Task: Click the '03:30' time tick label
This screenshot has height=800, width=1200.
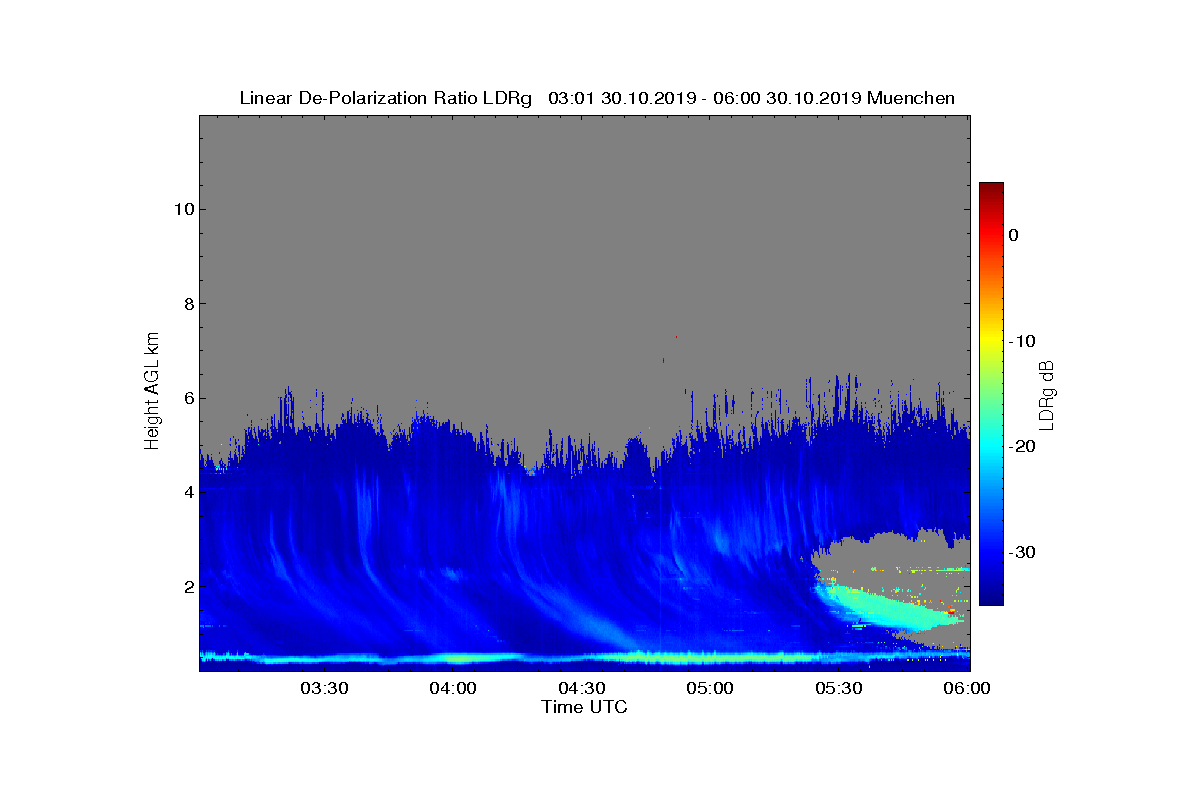Action: click(x=325, y=688)
